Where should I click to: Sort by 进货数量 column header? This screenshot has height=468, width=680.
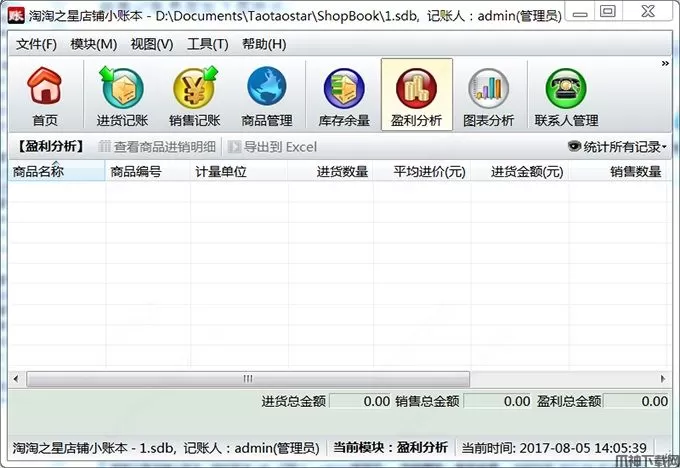pyautogui.click(x=330, y=171)
